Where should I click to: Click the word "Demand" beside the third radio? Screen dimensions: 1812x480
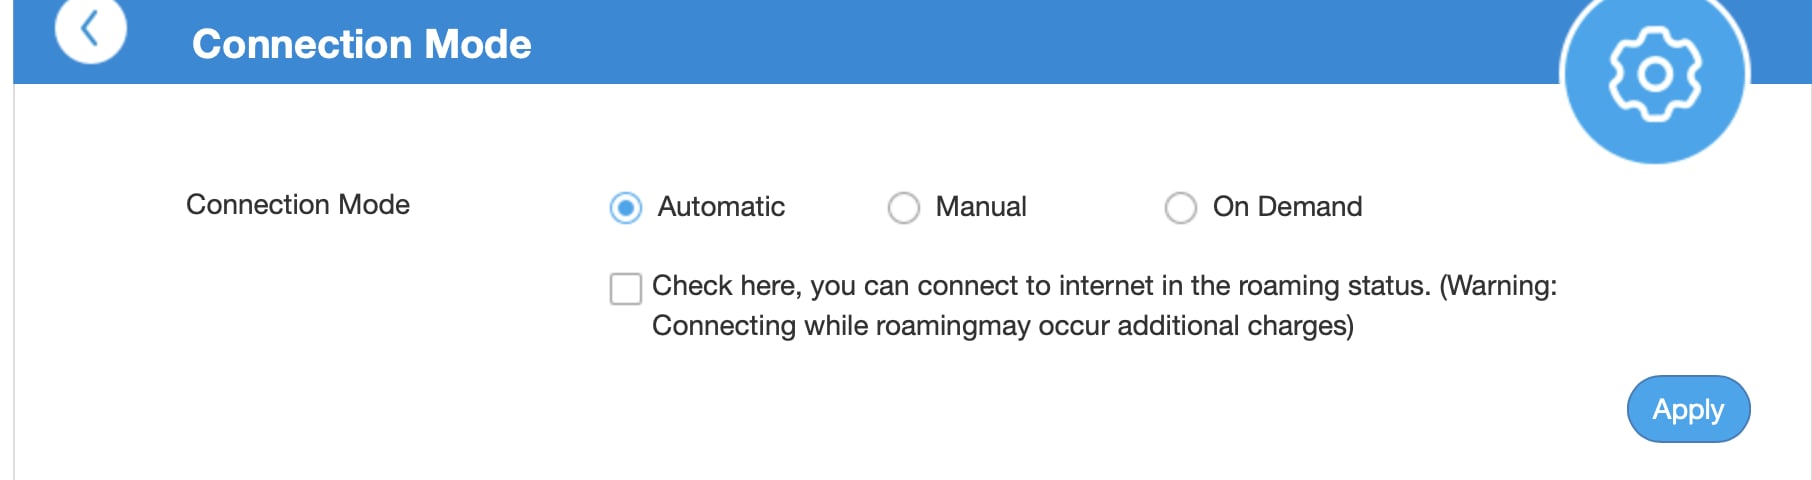click(1310, 207)
